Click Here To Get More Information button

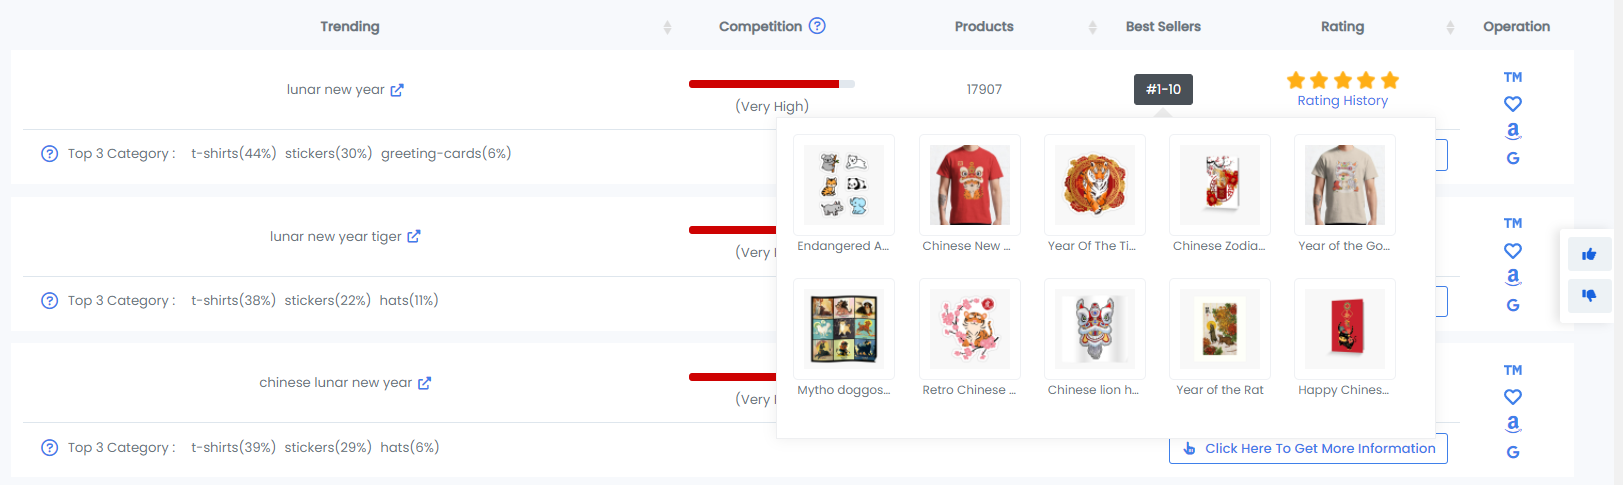tap(1308, 448)
